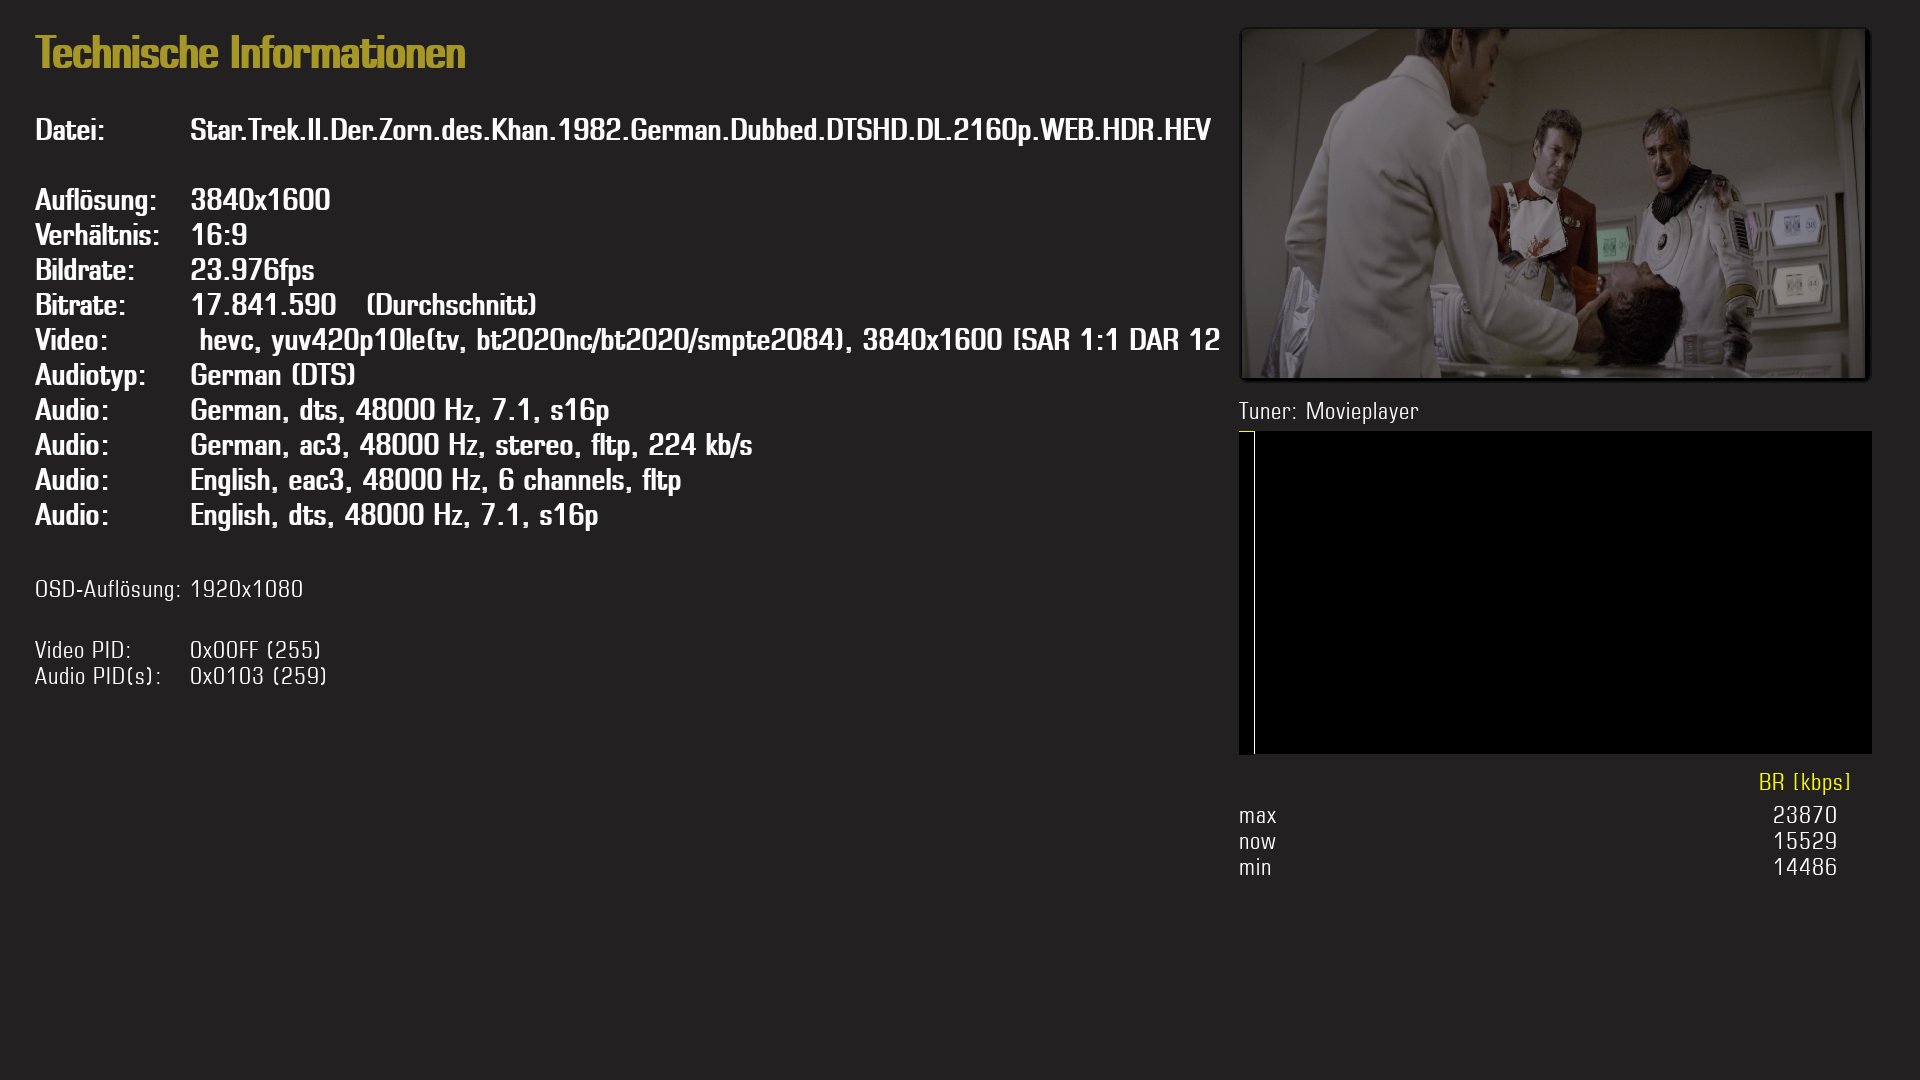The image size is (1920, 1080).
Task: Click the Verhältnis 16:9 value
Action: tap(219, 235)
